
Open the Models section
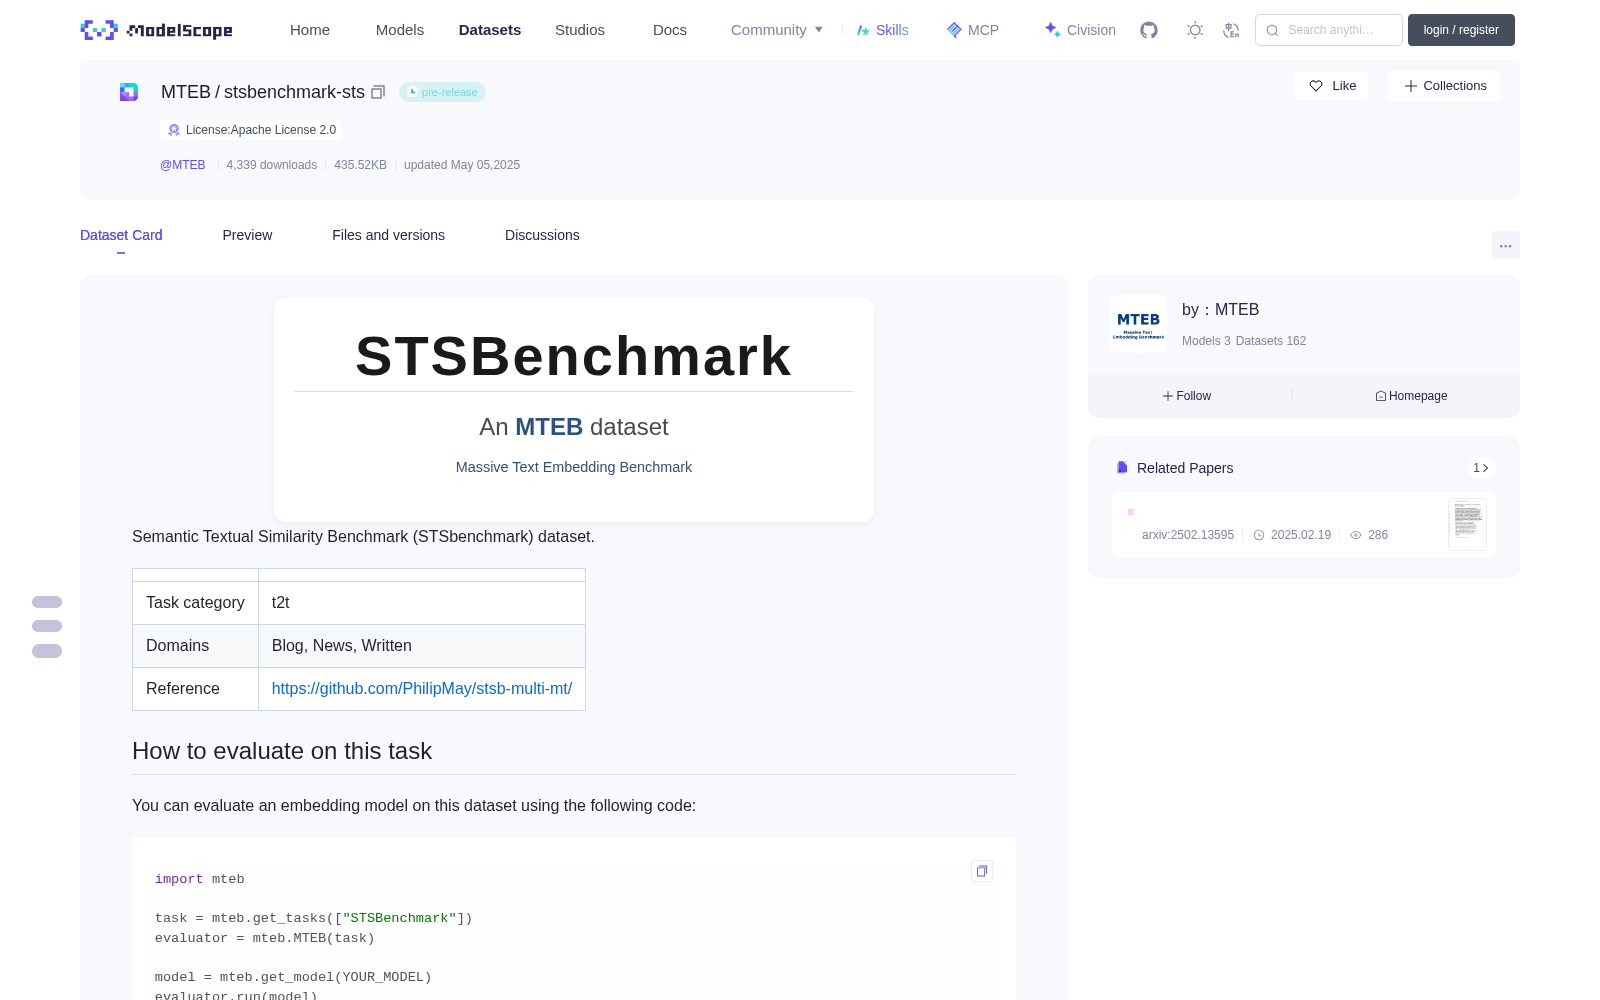tap(400, 30)
